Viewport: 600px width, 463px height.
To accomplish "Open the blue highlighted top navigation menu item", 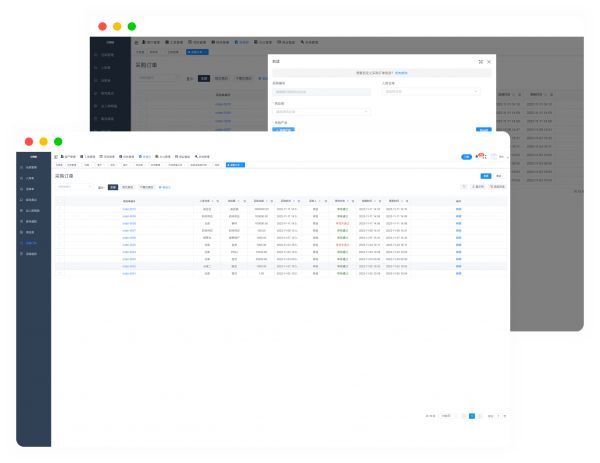I will point(145,157).
